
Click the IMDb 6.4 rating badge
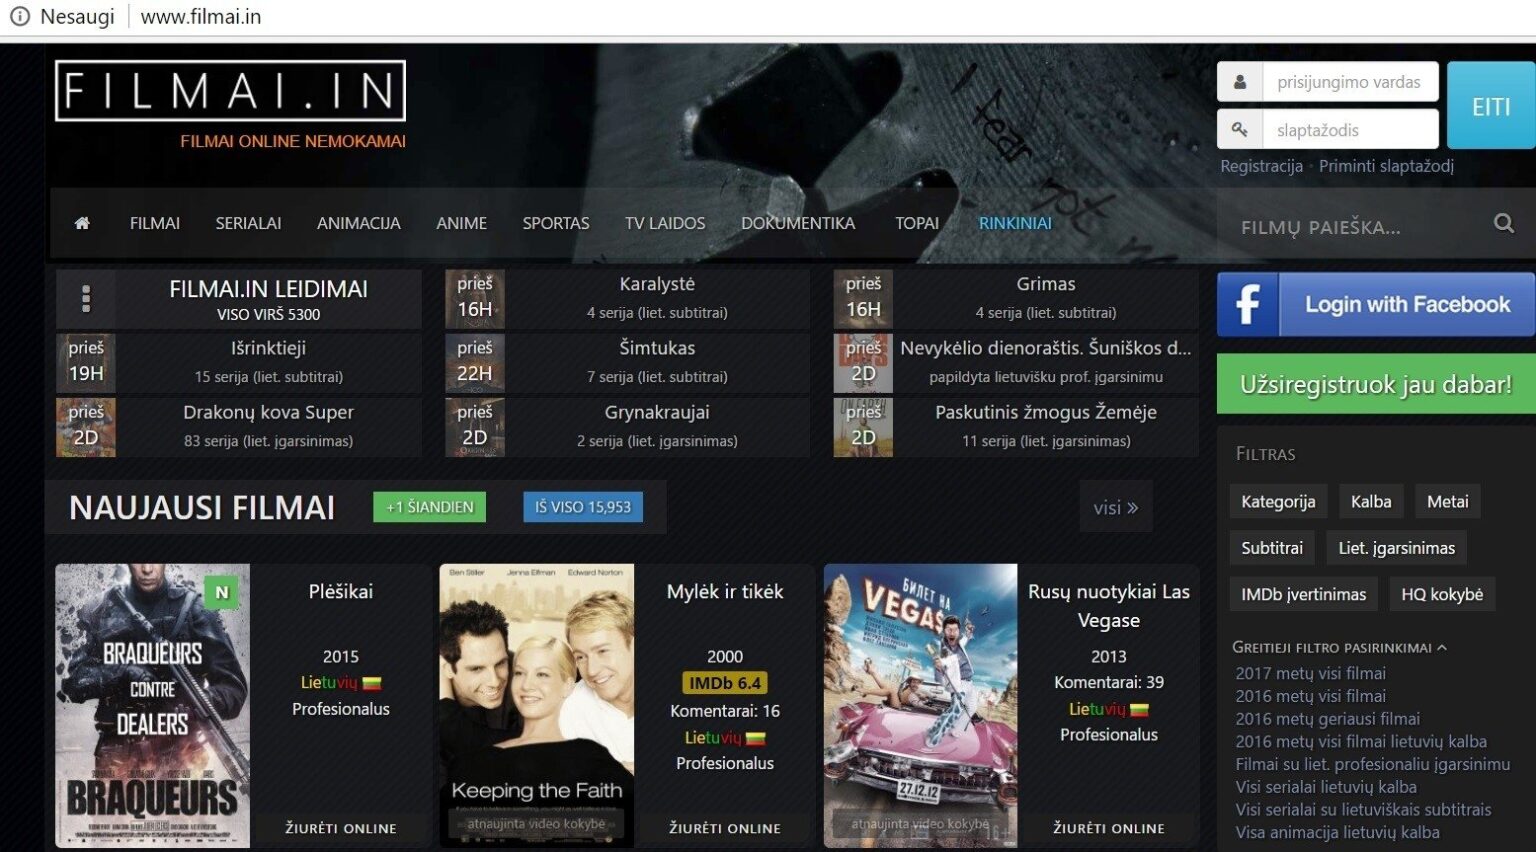[723, 683]
